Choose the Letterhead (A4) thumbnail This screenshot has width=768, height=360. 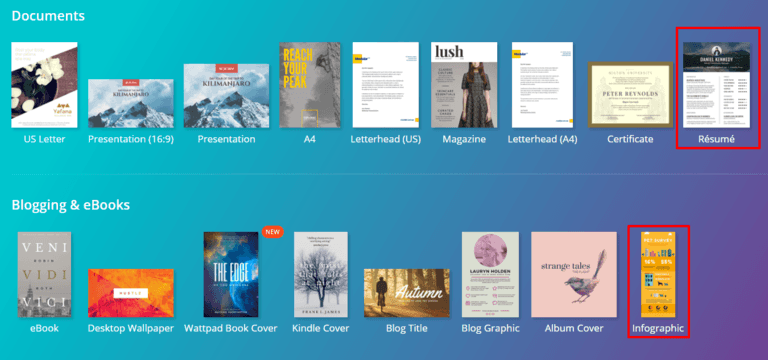542,85
